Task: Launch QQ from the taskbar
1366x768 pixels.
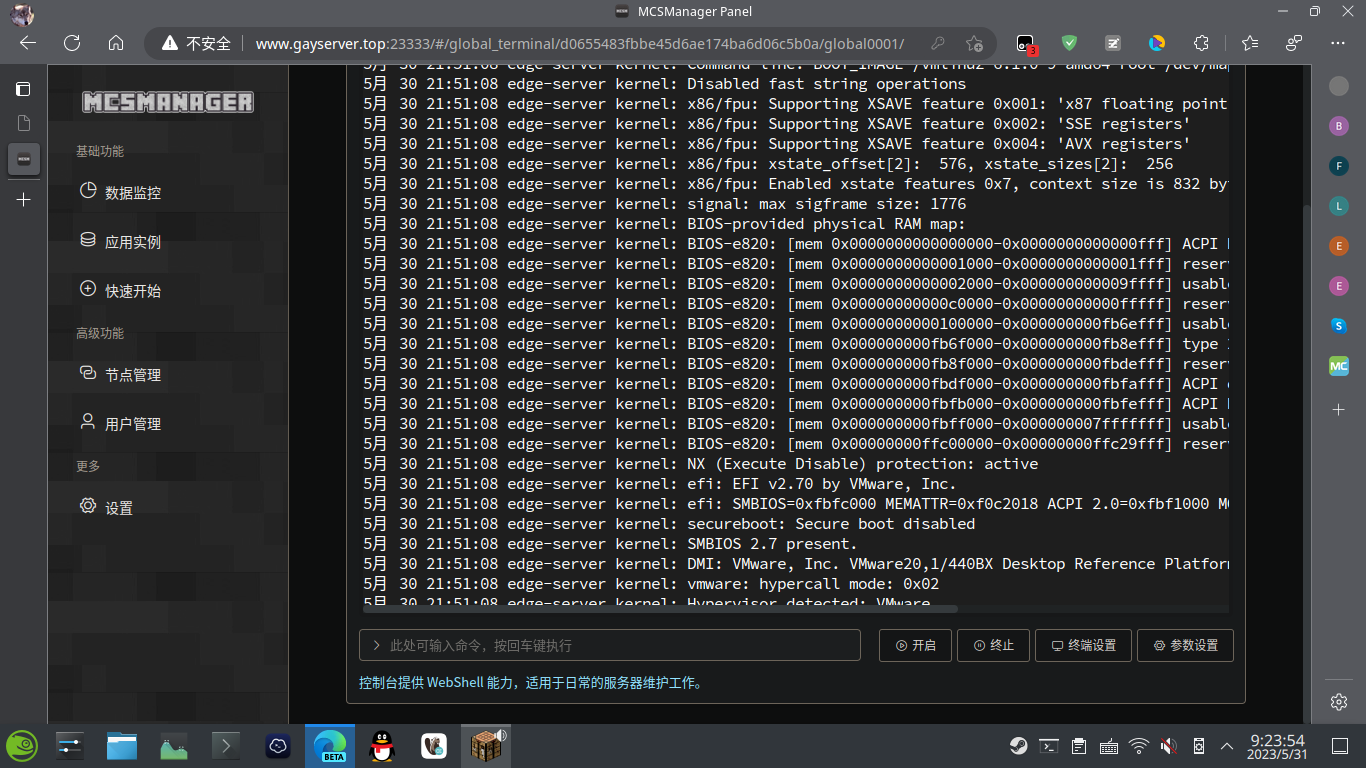Action: coord(381,746)
